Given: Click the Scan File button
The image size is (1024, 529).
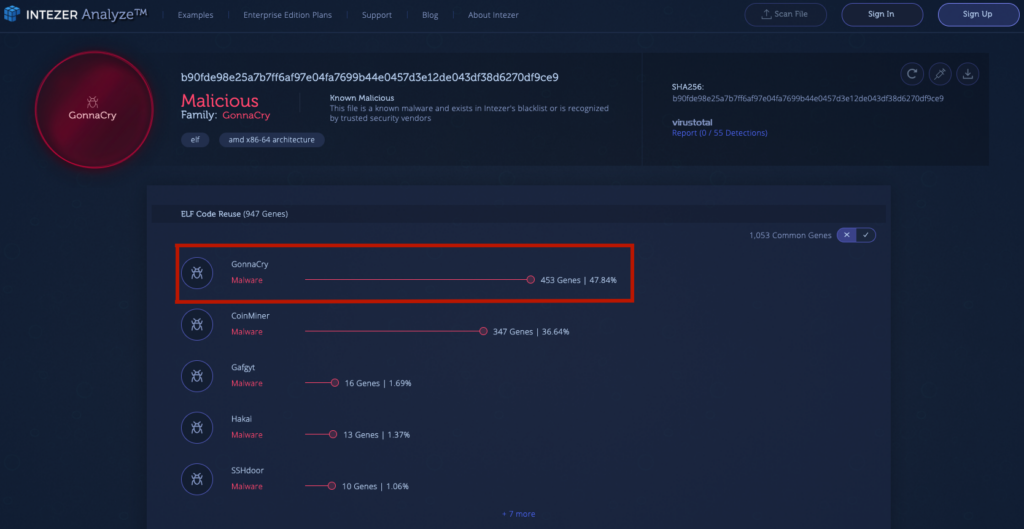Looking at the screenshot, I should (x=786, y=14).
